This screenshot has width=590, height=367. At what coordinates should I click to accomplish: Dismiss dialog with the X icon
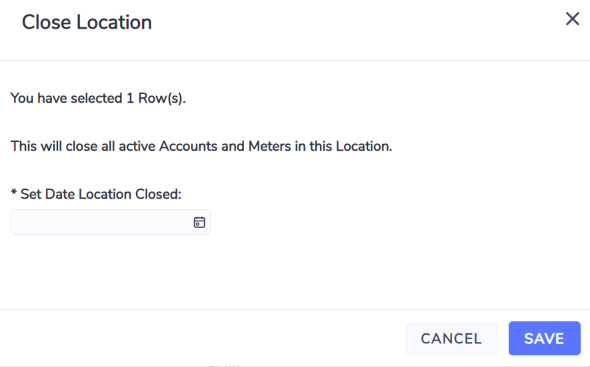(x=572, y=18)
